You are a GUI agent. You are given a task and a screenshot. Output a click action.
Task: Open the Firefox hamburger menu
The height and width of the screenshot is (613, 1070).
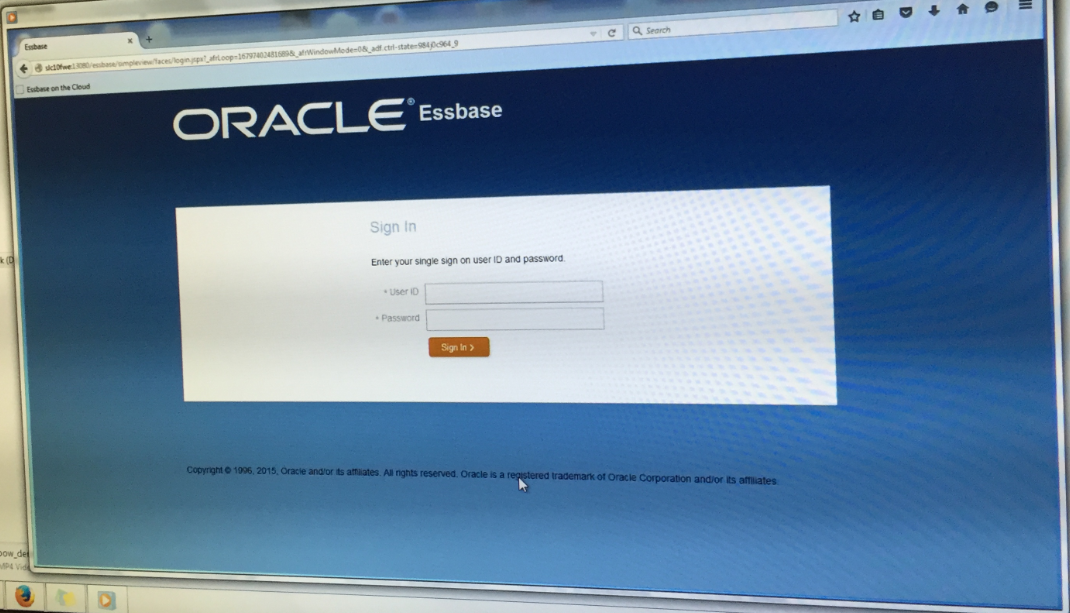(1025, 5)
